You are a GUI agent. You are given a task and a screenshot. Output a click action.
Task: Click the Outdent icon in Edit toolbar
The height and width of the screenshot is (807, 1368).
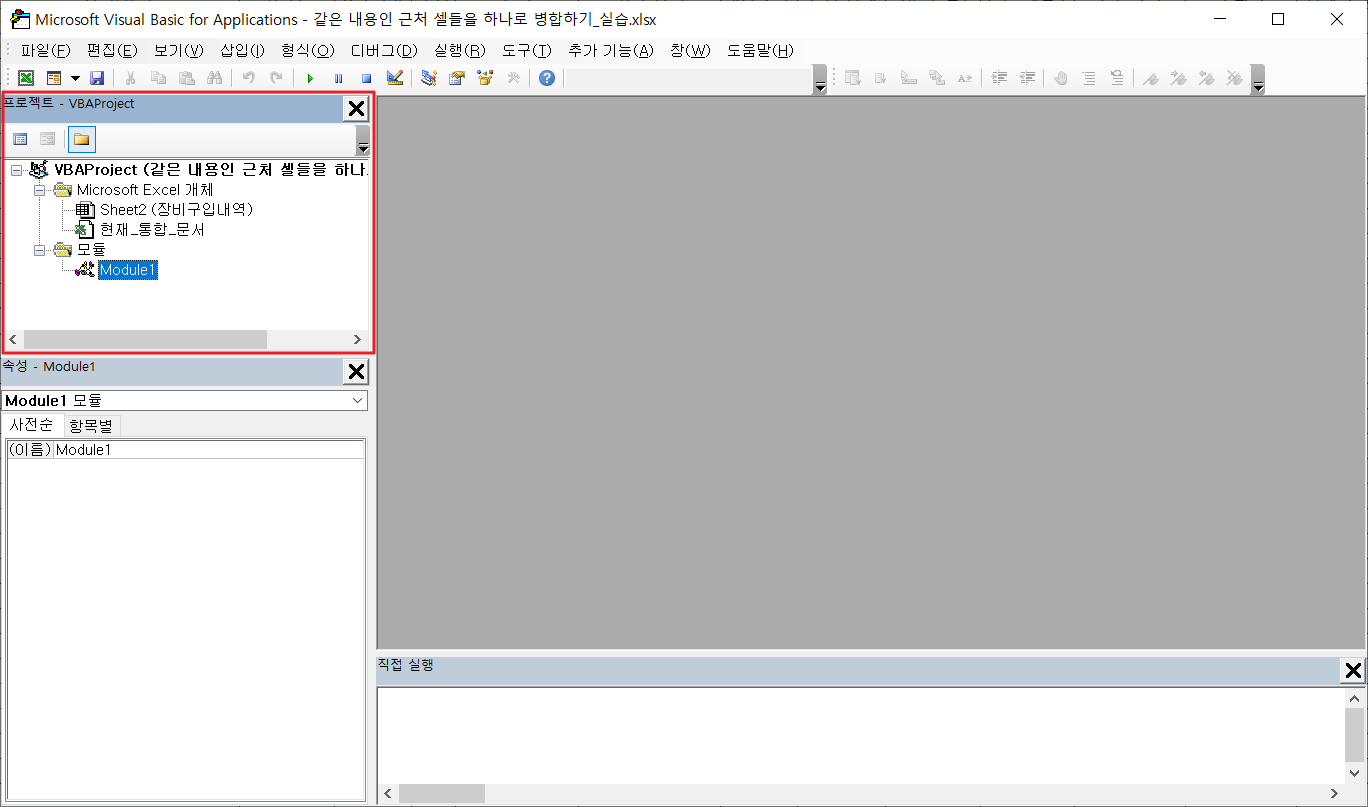(x=1027, y=78)
